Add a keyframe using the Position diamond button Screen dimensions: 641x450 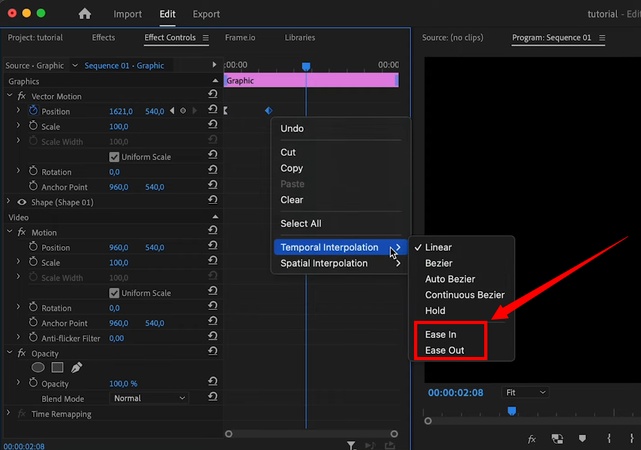[182, 111]
